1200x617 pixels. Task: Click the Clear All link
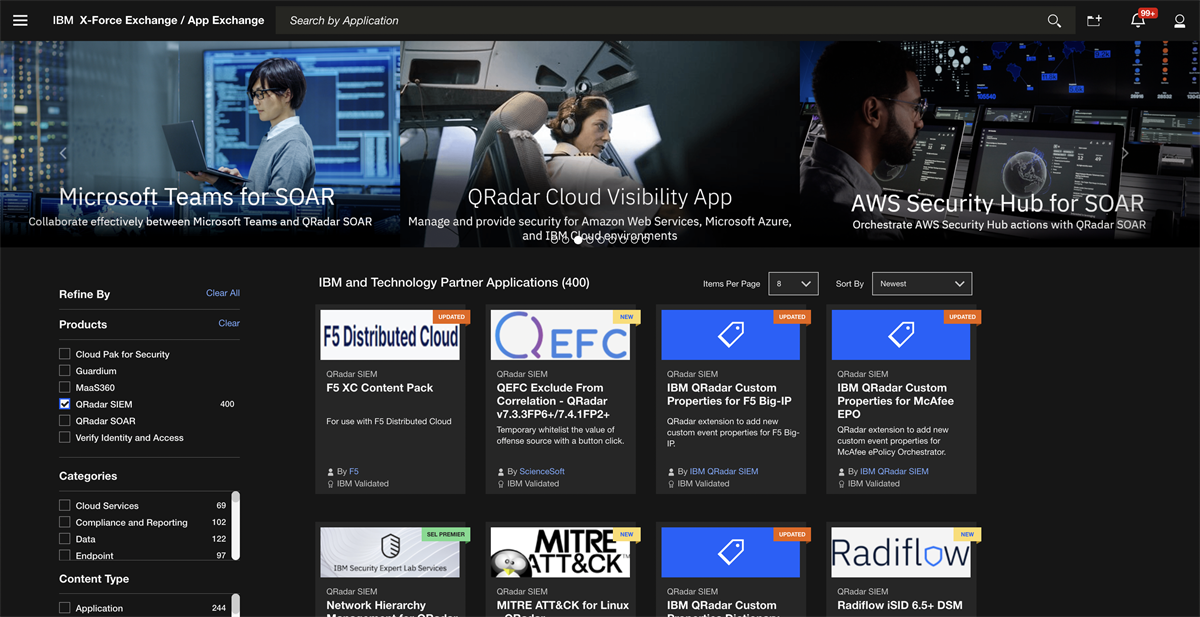pyautogui.click(x=222, y=292)
